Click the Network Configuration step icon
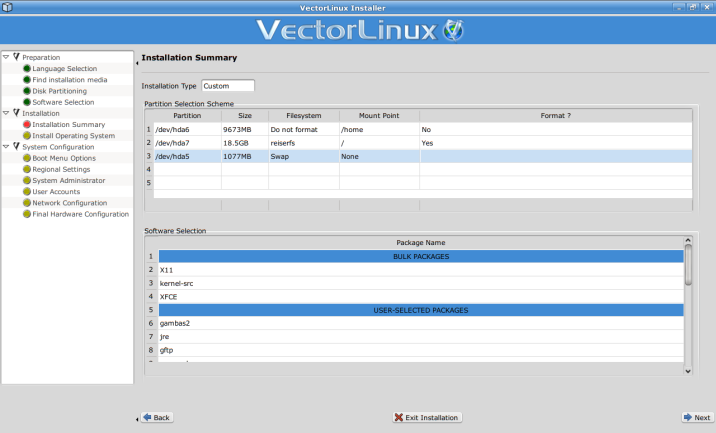The width and height of the screenshot is (716, 433). click(27, 203)
